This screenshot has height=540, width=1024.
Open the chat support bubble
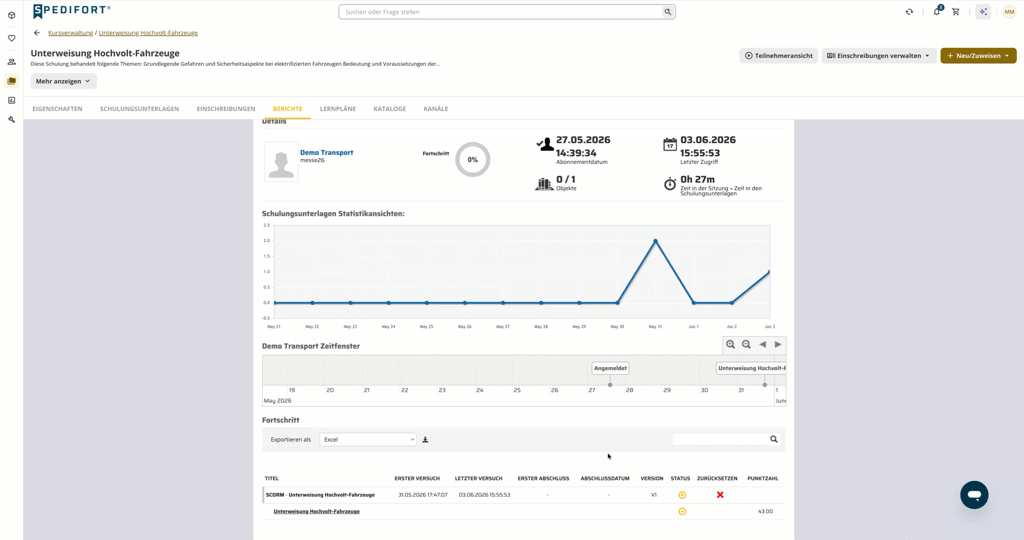click(x=974, y=495)
